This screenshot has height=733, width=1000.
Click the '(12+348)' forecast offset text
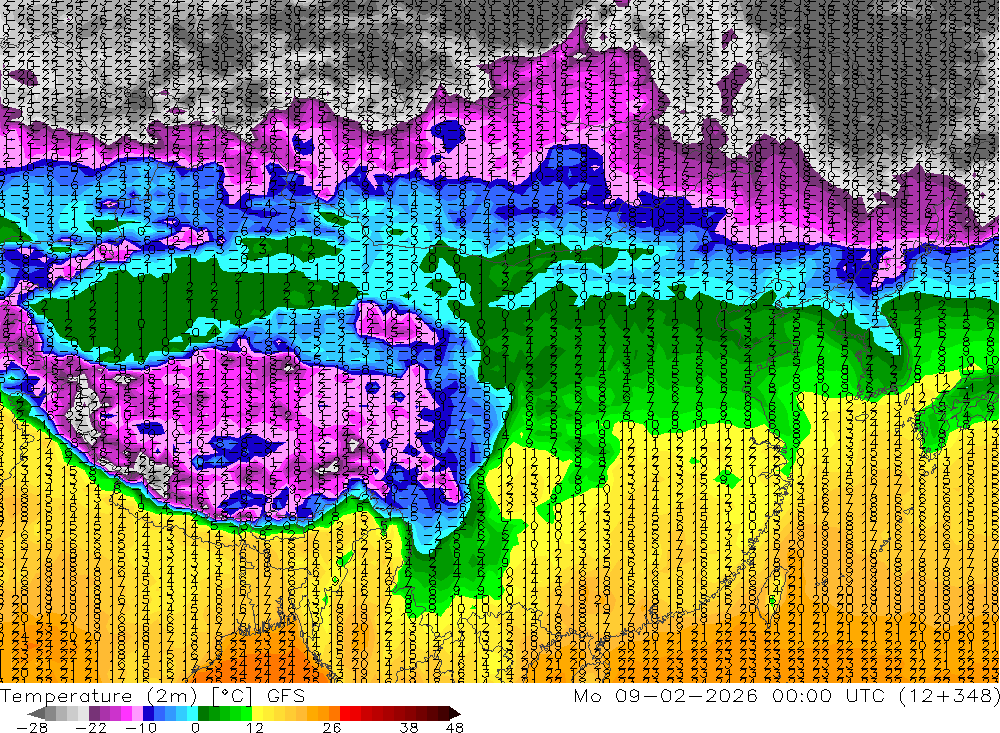[950, 695]
